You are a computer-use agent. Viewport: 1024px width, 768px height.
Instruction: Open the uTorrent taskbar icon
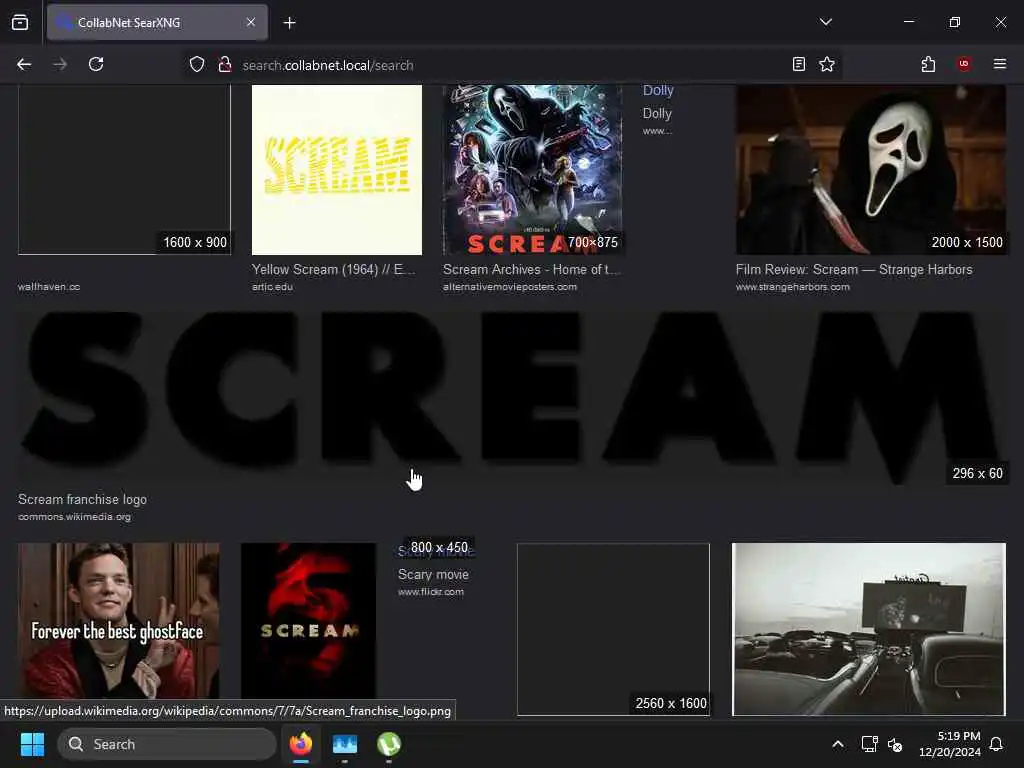pos(389,744)
